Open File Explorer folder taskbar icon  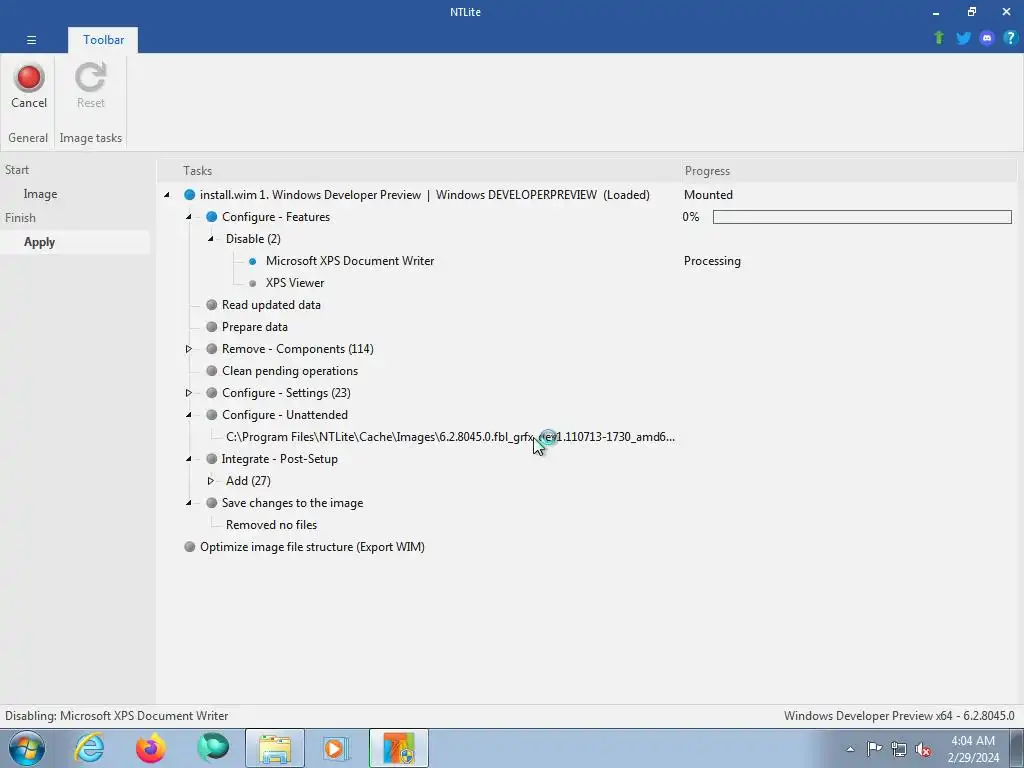click(275, 748)
